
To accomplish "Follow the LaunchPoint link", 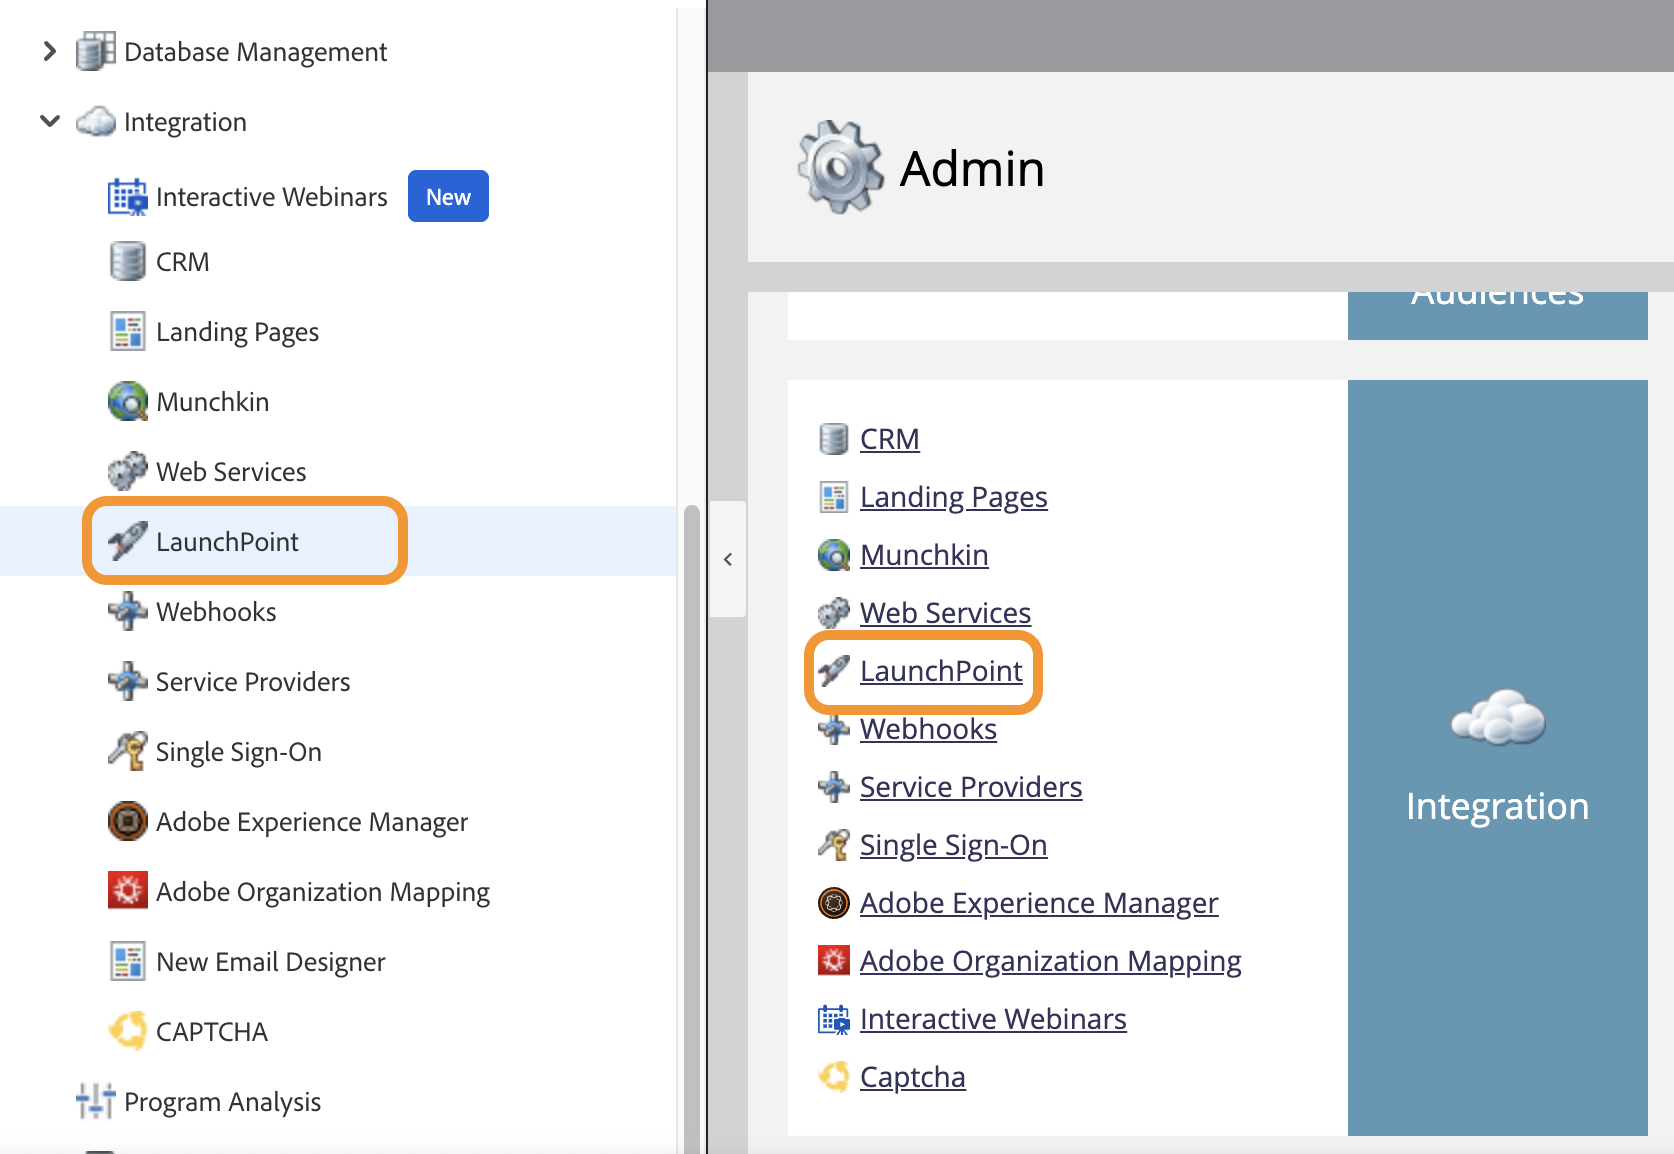I will pos(941,671).
